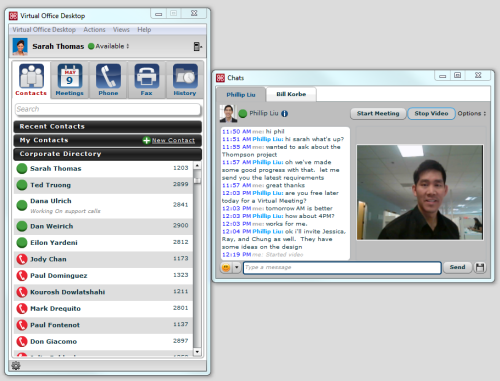Click green presence icon beside Ted Truong
Screen dimensions: 500x381
pyautogui.click(x=22, y=185)
